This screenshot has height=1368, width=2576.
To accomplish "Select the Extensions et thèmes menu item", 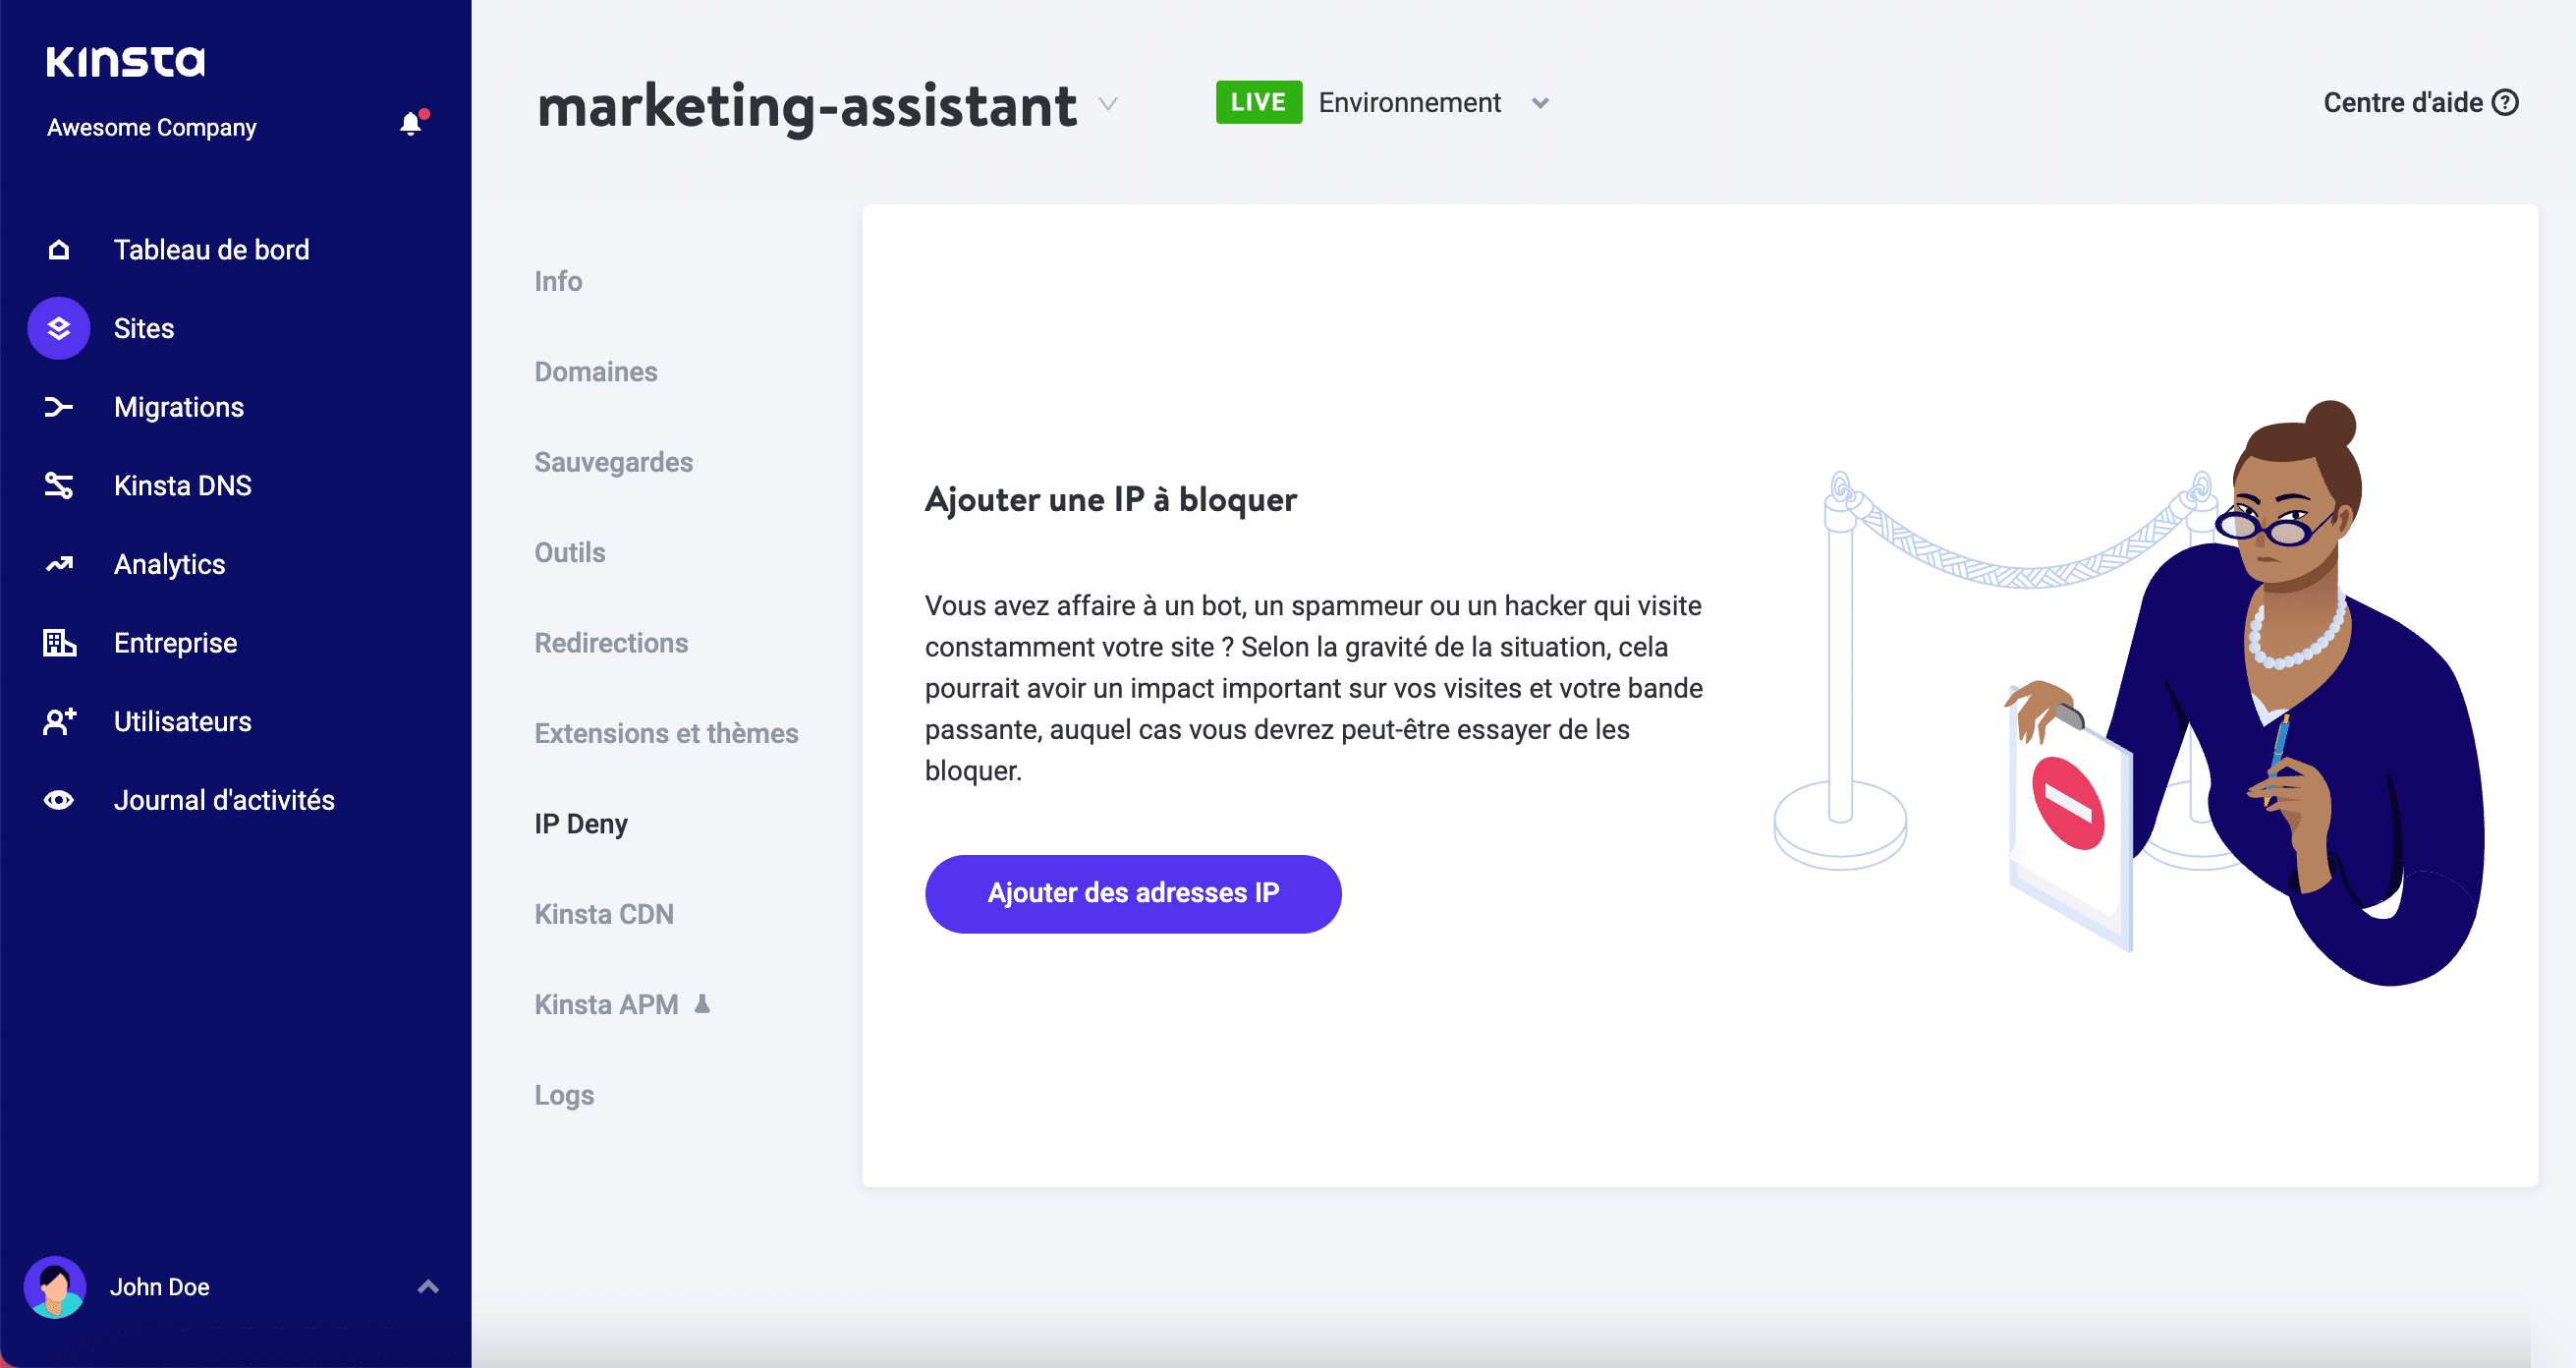I will (666, 732).
